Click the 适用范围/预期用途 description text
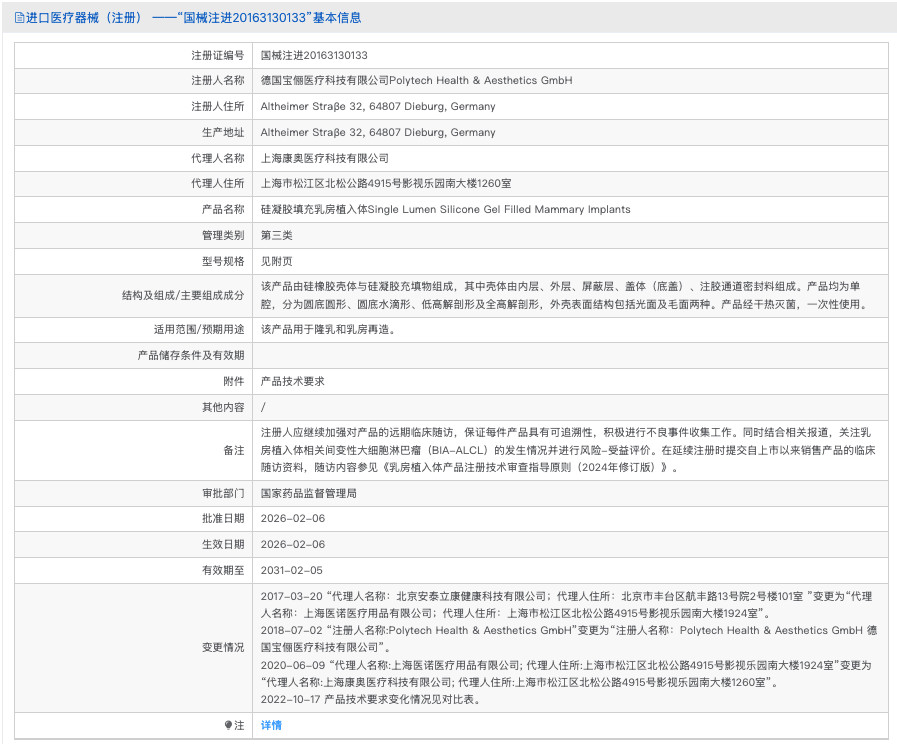 327,329
